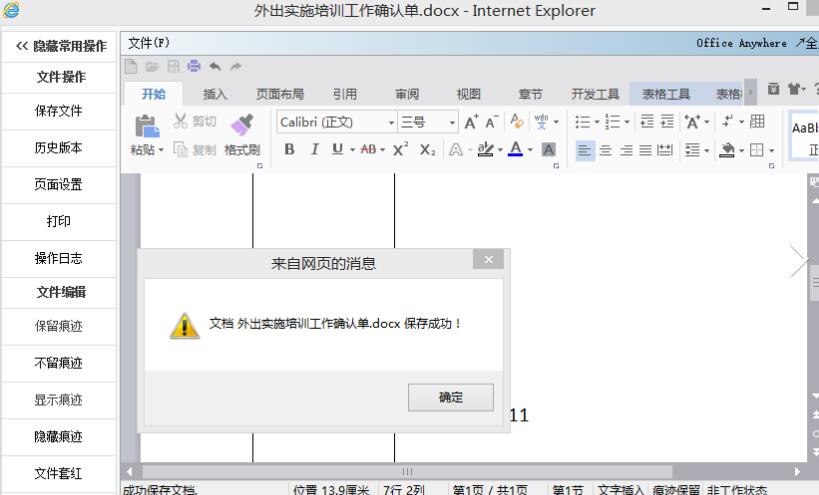Click 打印 in the sidebar
Screen dimensions: 819x495
58,221
